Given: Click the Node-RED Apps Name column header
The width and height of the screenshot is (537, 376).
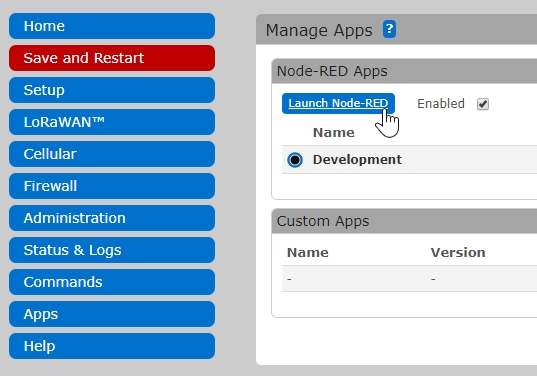Looking at the screenshot, I should point(334,133).
